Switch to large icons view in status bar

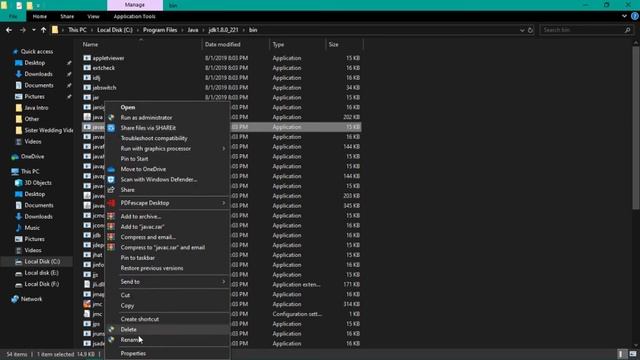click(x=633, y=354)
